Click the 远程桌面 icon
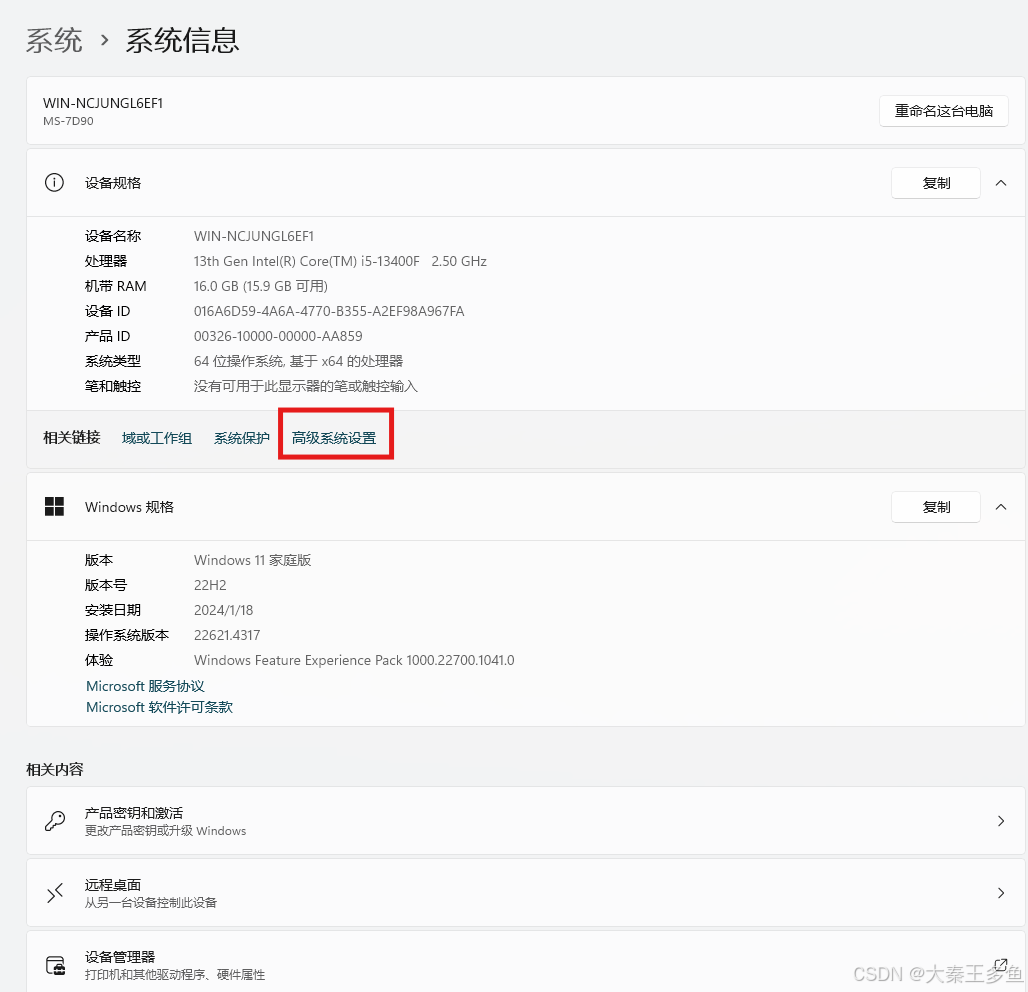The image size is (1028, 992). tap(55, 893)
